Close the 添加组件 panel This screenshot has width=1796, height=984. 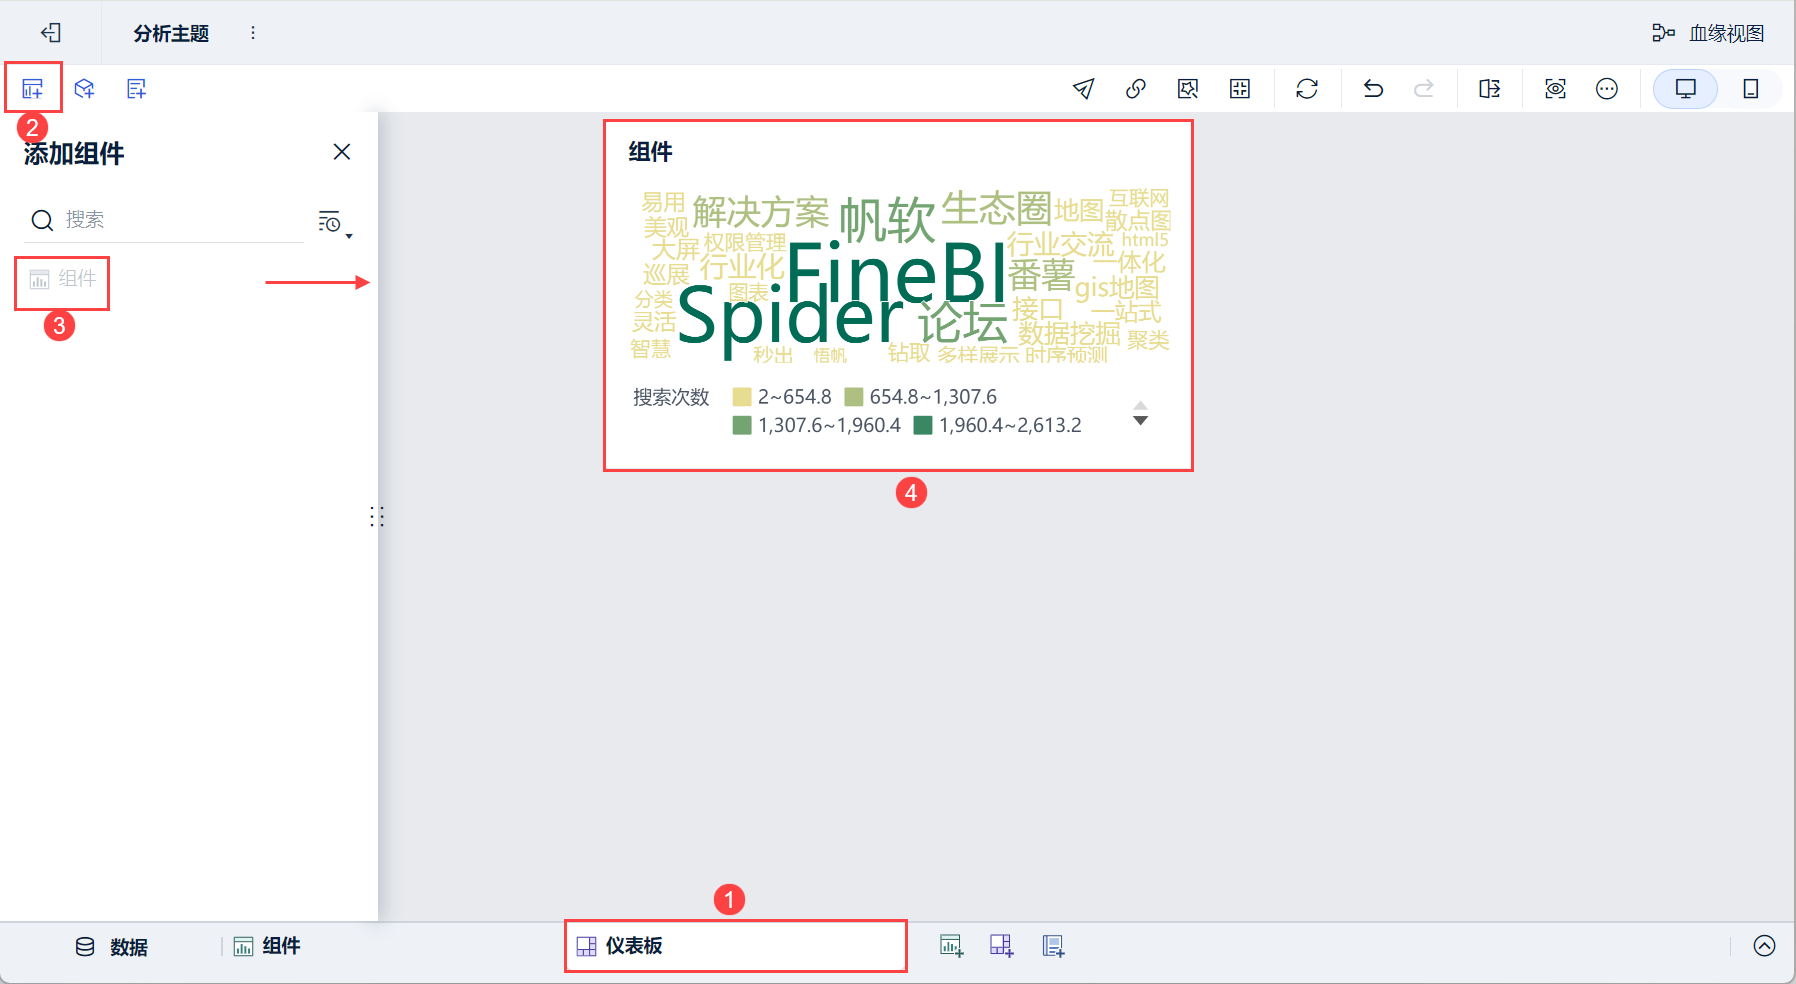(342, 152)
